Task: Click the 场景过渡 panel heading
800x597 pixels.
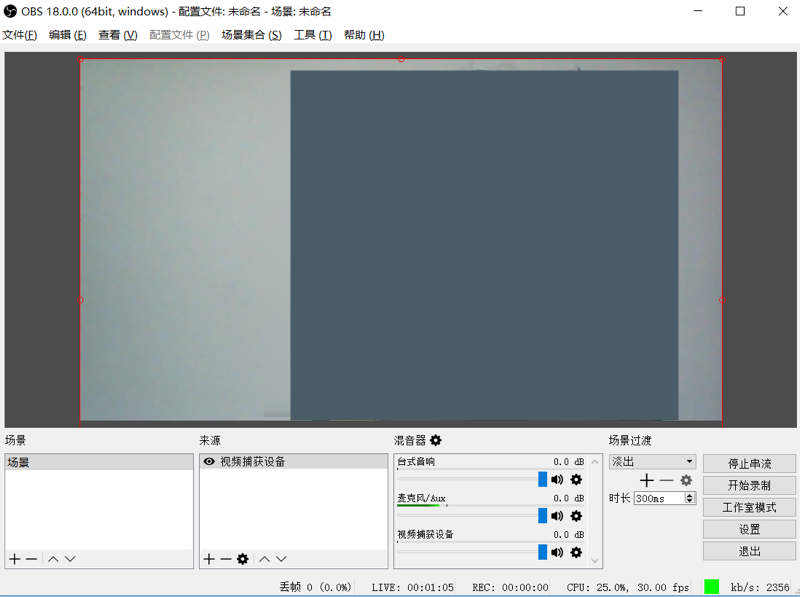Action: click(630, 440)
